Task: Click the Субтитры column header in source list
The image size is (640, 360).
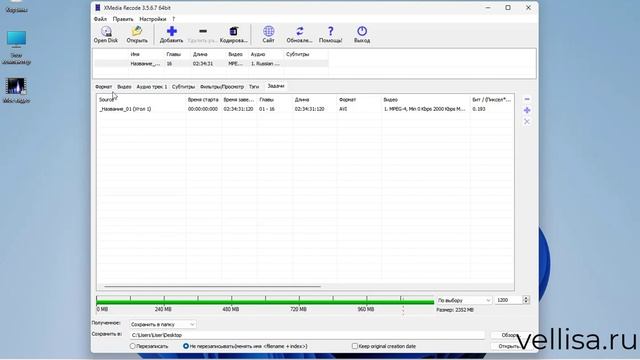Action: (298, 54)
